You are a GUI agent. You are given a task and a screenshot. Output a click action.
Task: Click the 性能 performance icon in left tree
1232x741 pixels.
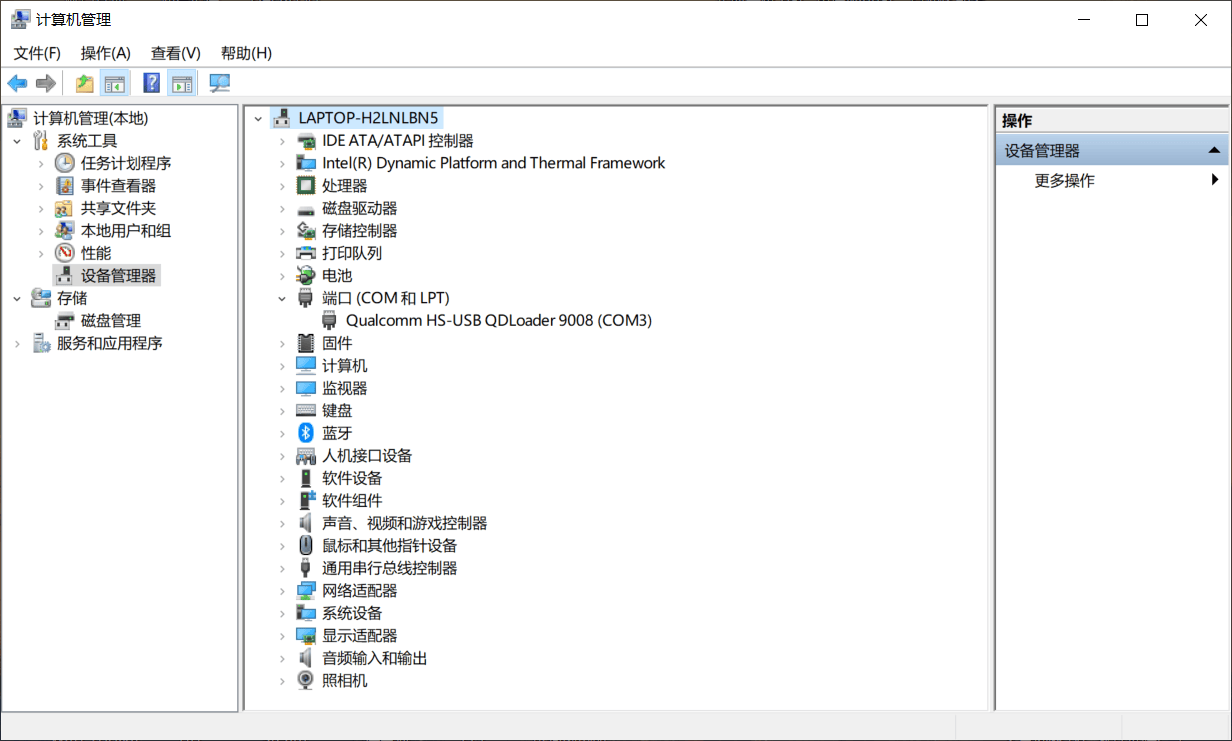(x=65, y=253)
